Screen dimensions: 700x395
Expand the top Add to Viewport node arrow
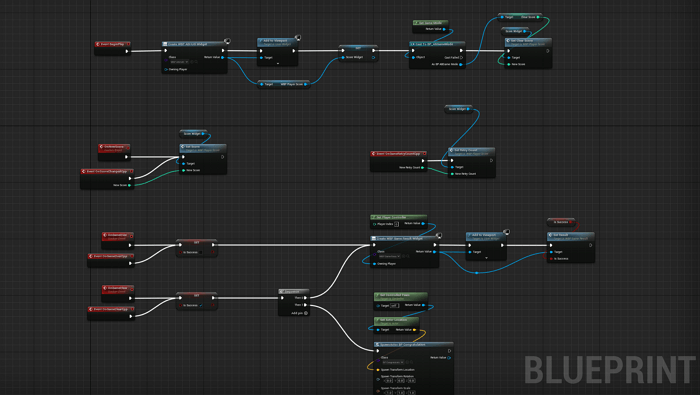point(278,64)
